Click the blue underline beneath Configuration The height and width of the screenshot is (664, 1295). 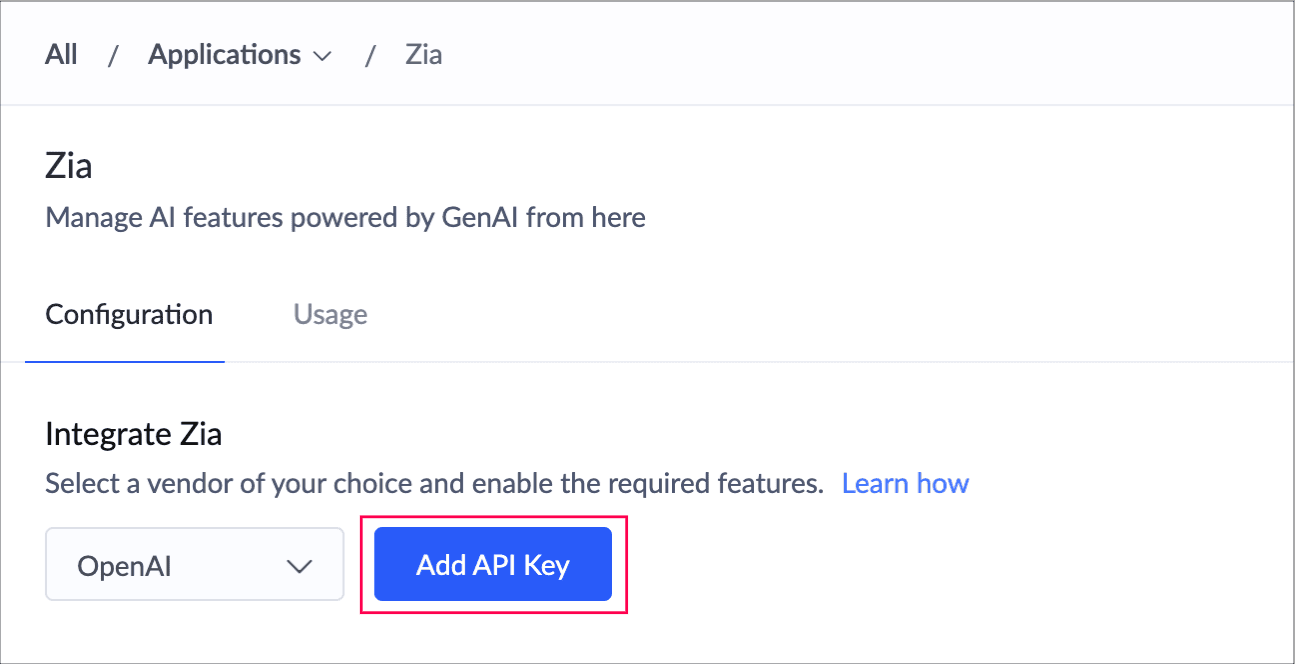[x=125, y=361]
